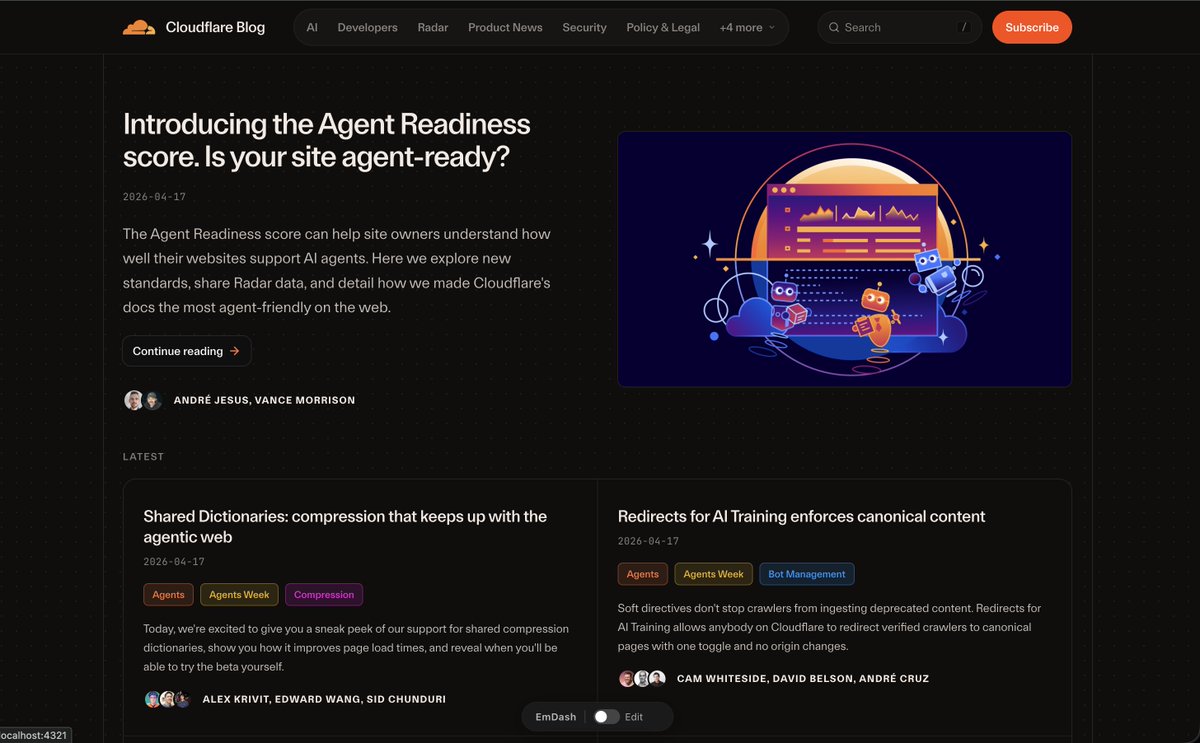Click the Continue reading button
Image resolution: width=1200 pixels, height=743 pixels.
click(186, 351)
